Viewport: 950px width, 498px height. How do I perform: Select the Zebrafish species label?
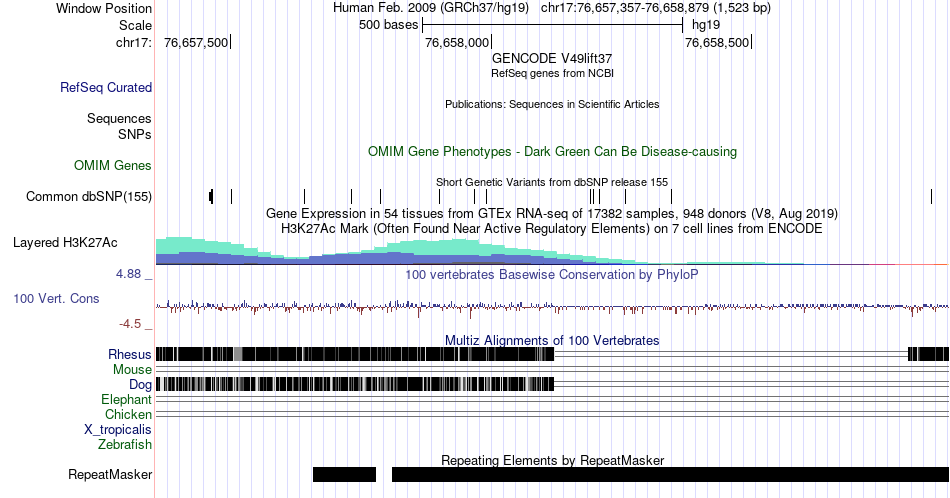[125, 445]
